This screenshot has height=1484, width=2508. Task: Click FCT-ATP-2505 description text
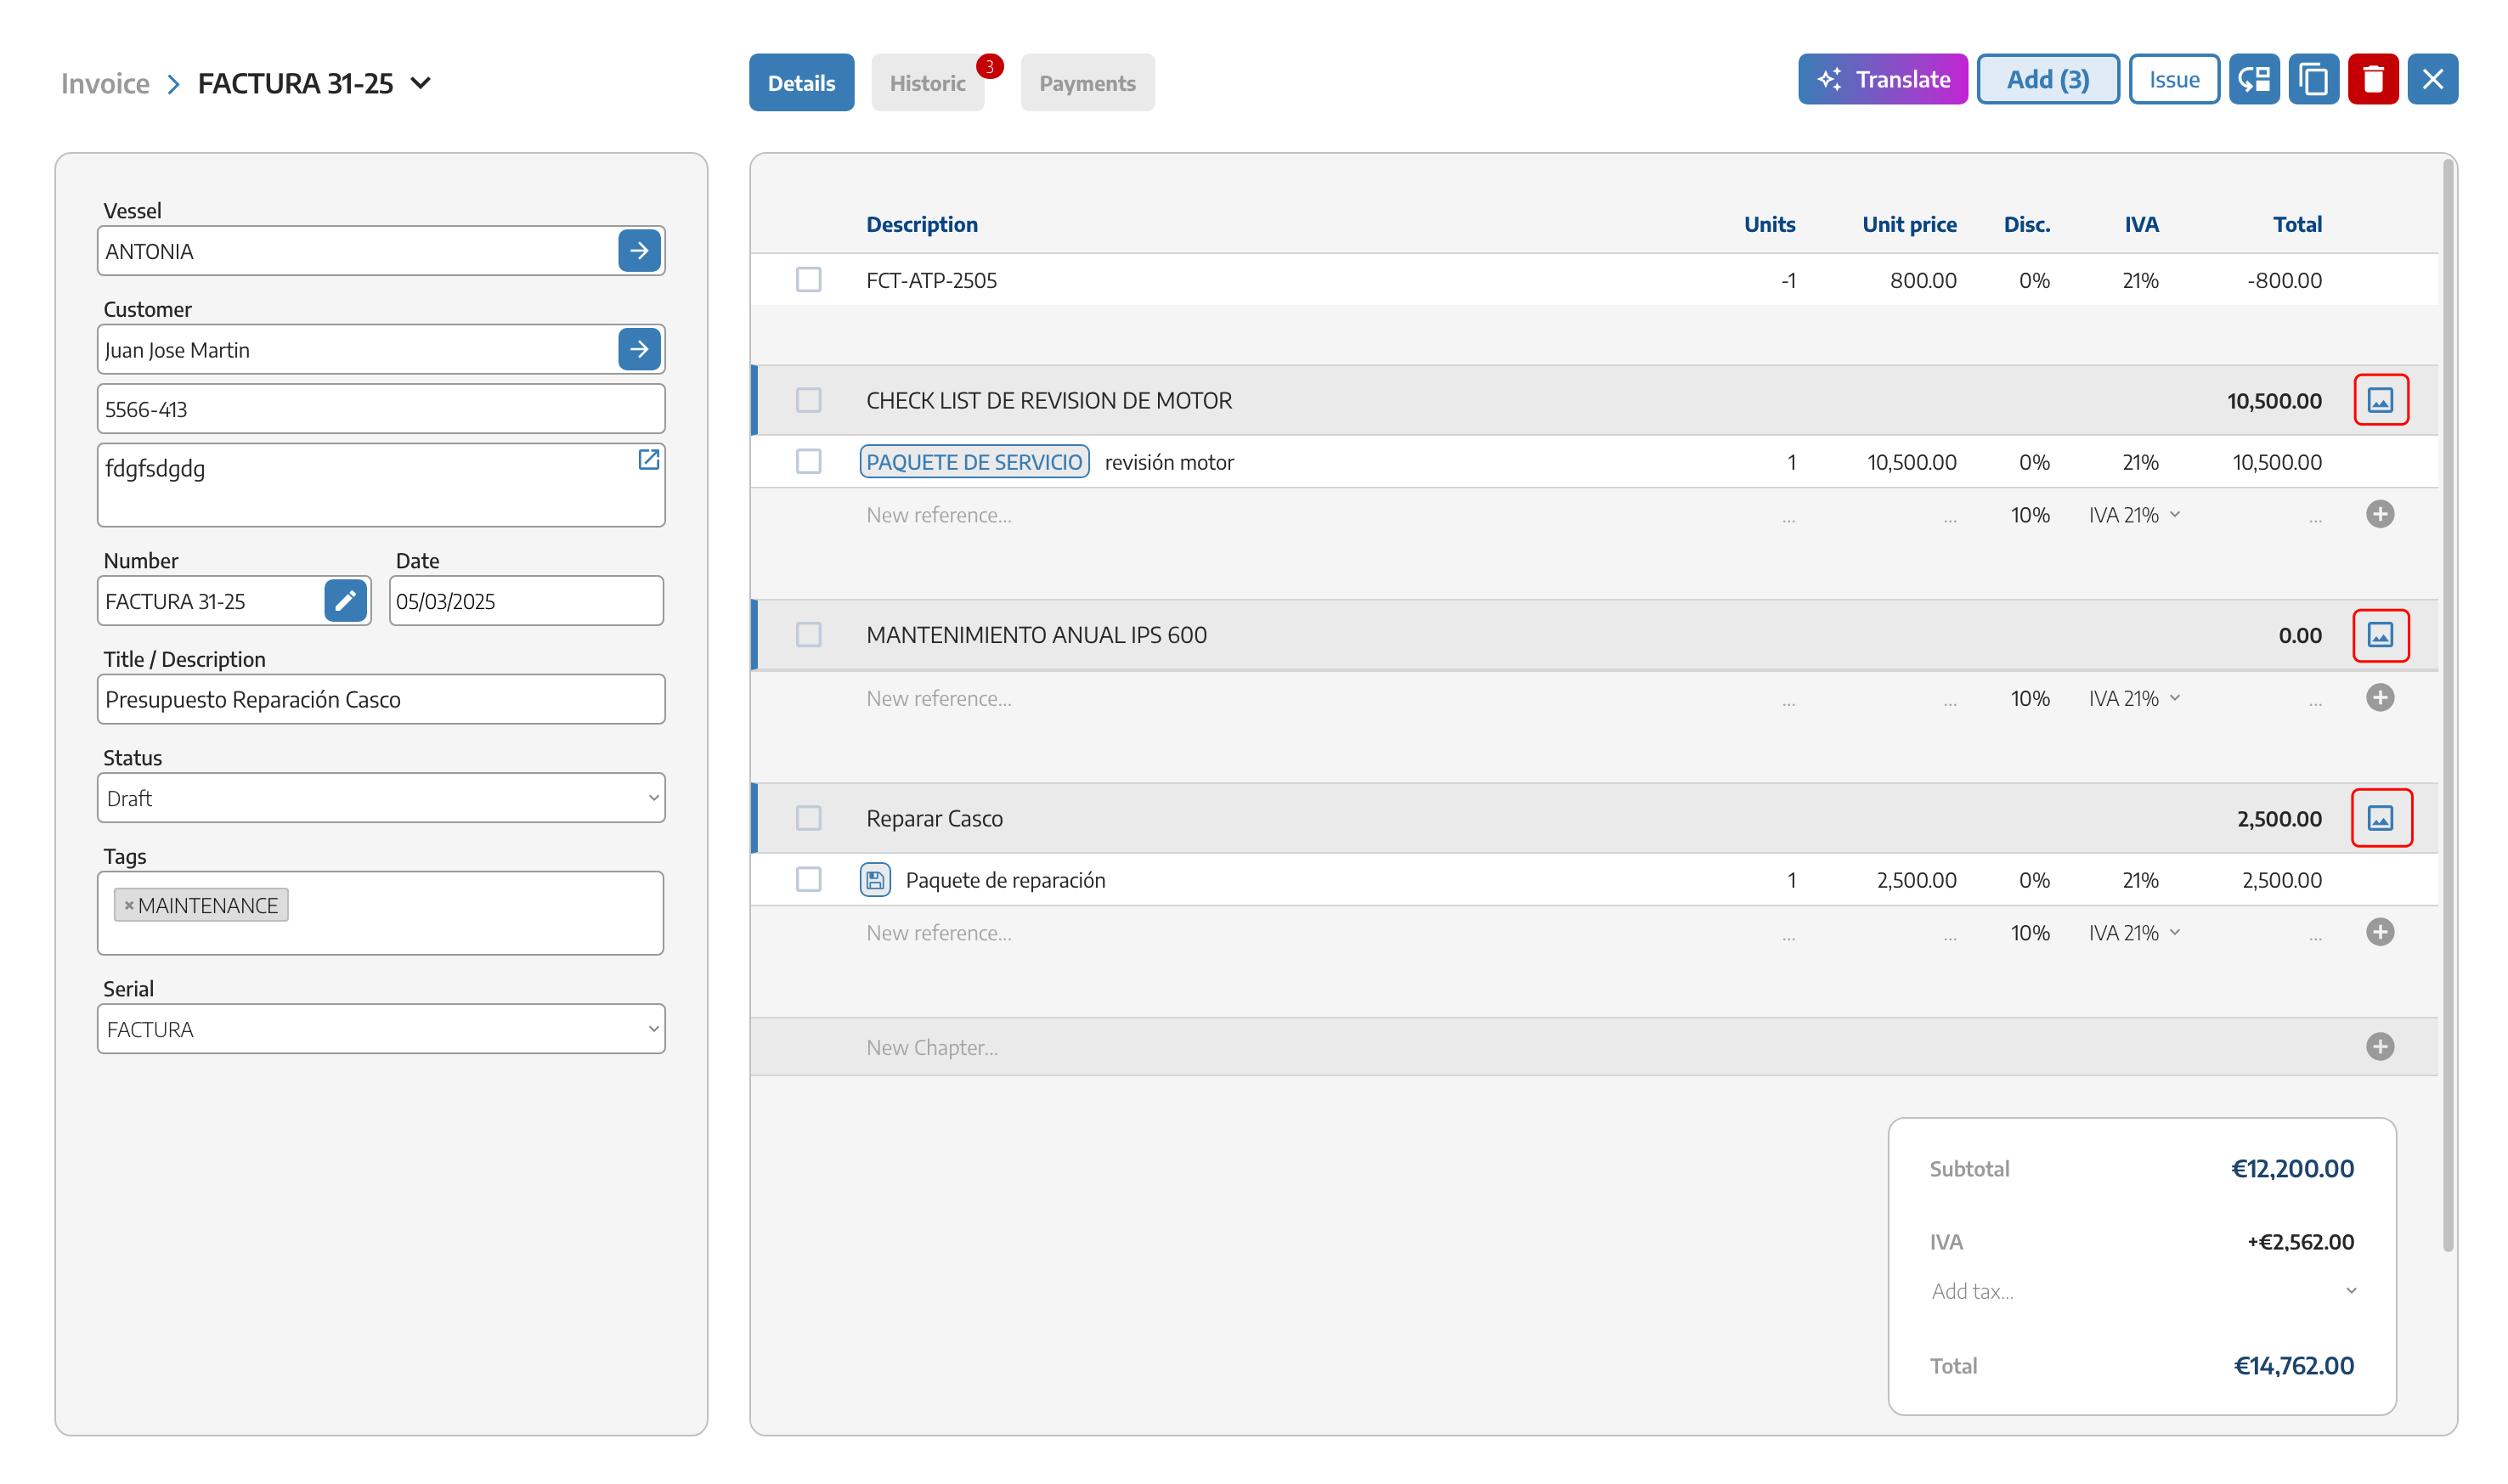click(931, 280)
